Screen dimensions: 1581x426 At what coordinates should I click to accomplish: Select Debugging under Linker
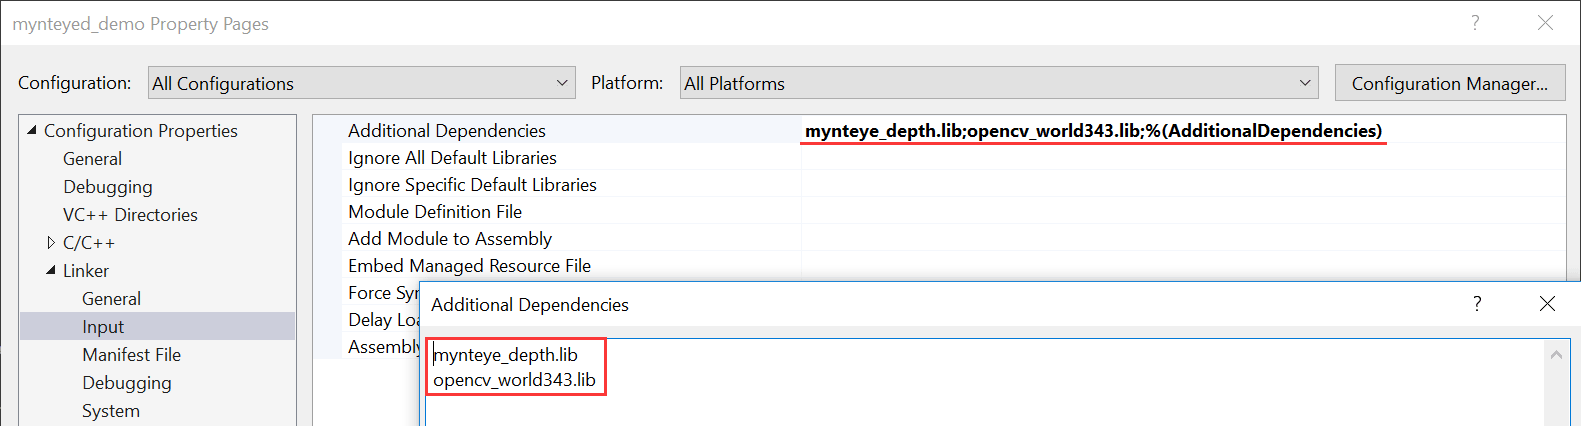127,383
